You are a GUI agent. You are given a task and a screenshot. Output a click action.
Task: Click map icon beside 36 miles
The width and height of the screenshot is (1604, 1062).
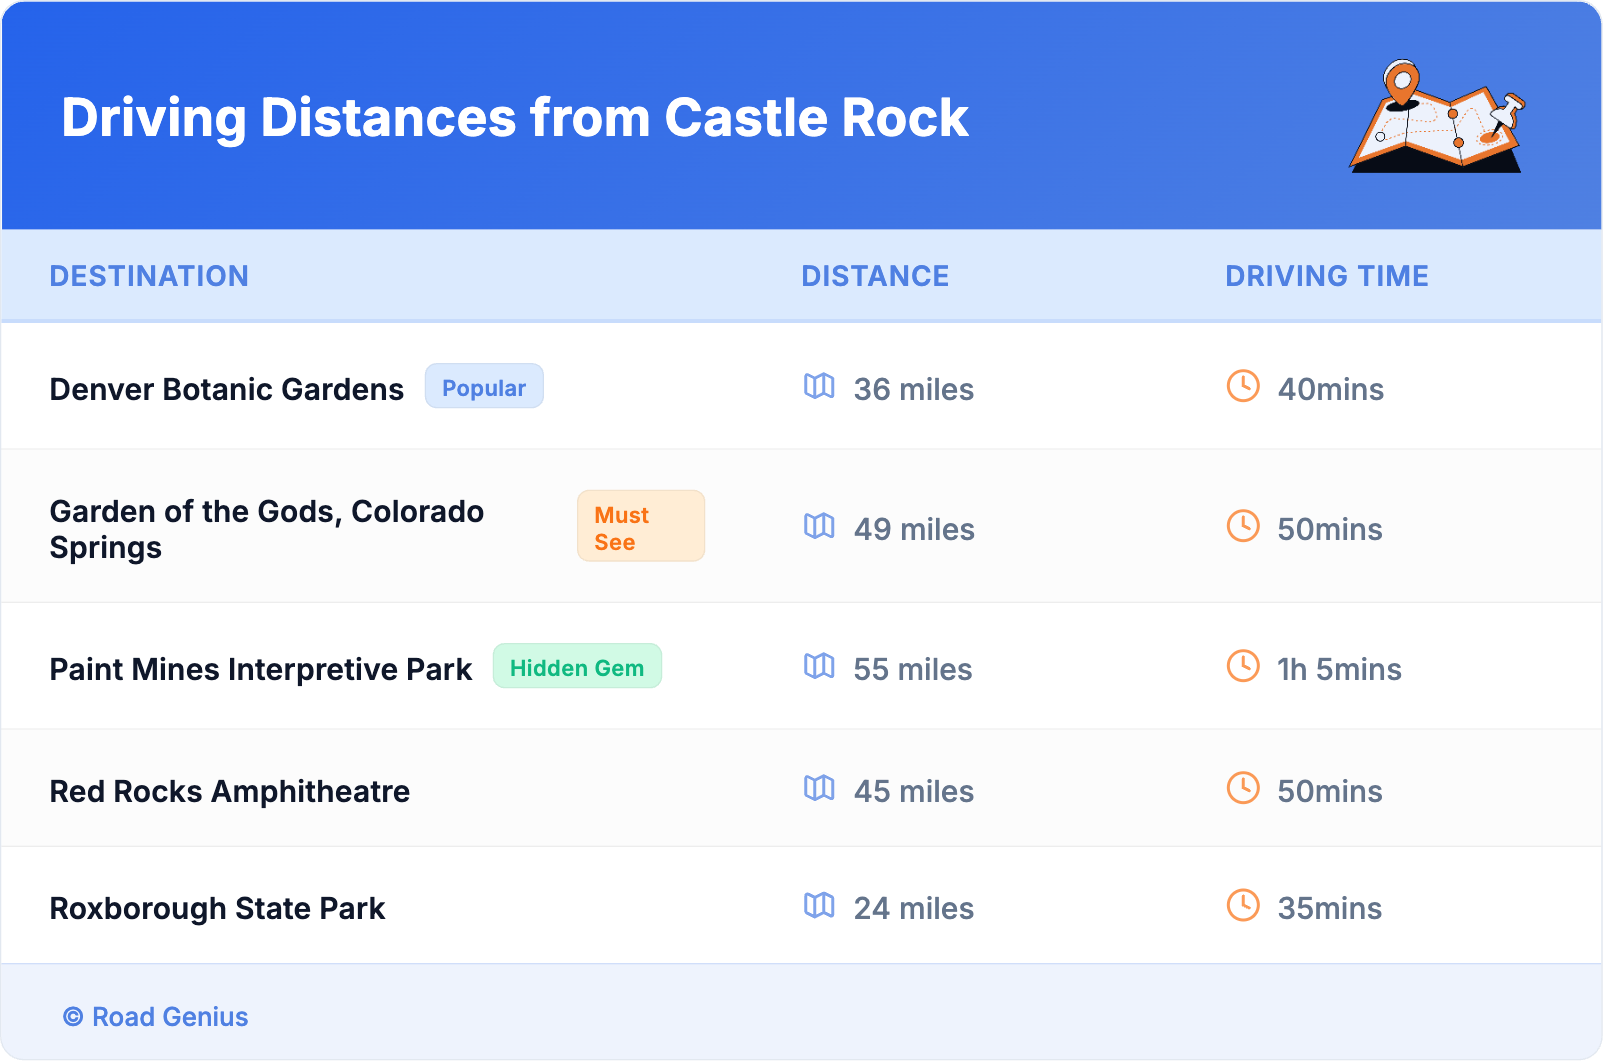click(819, 386)
